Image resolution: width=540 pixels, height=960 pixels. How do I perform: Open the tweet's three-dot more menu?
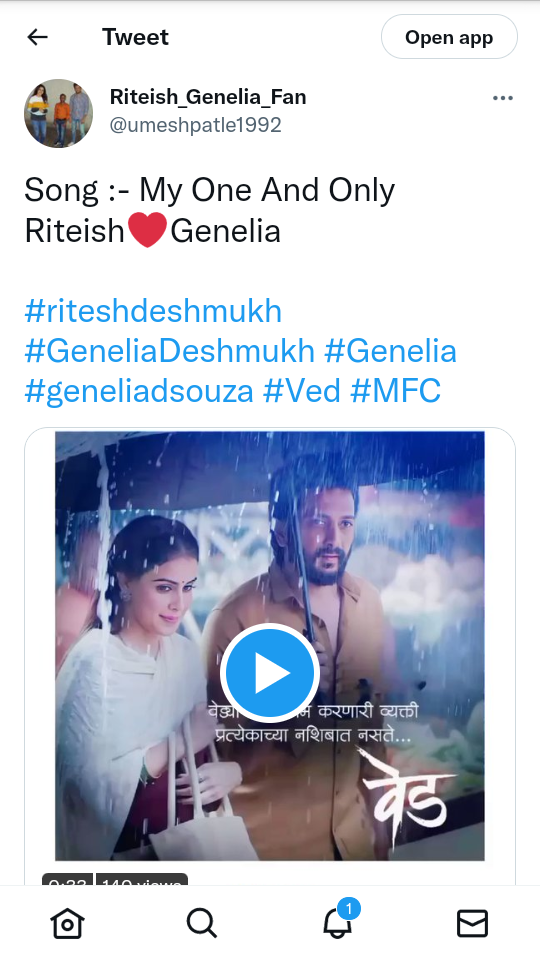click(503, 98)
